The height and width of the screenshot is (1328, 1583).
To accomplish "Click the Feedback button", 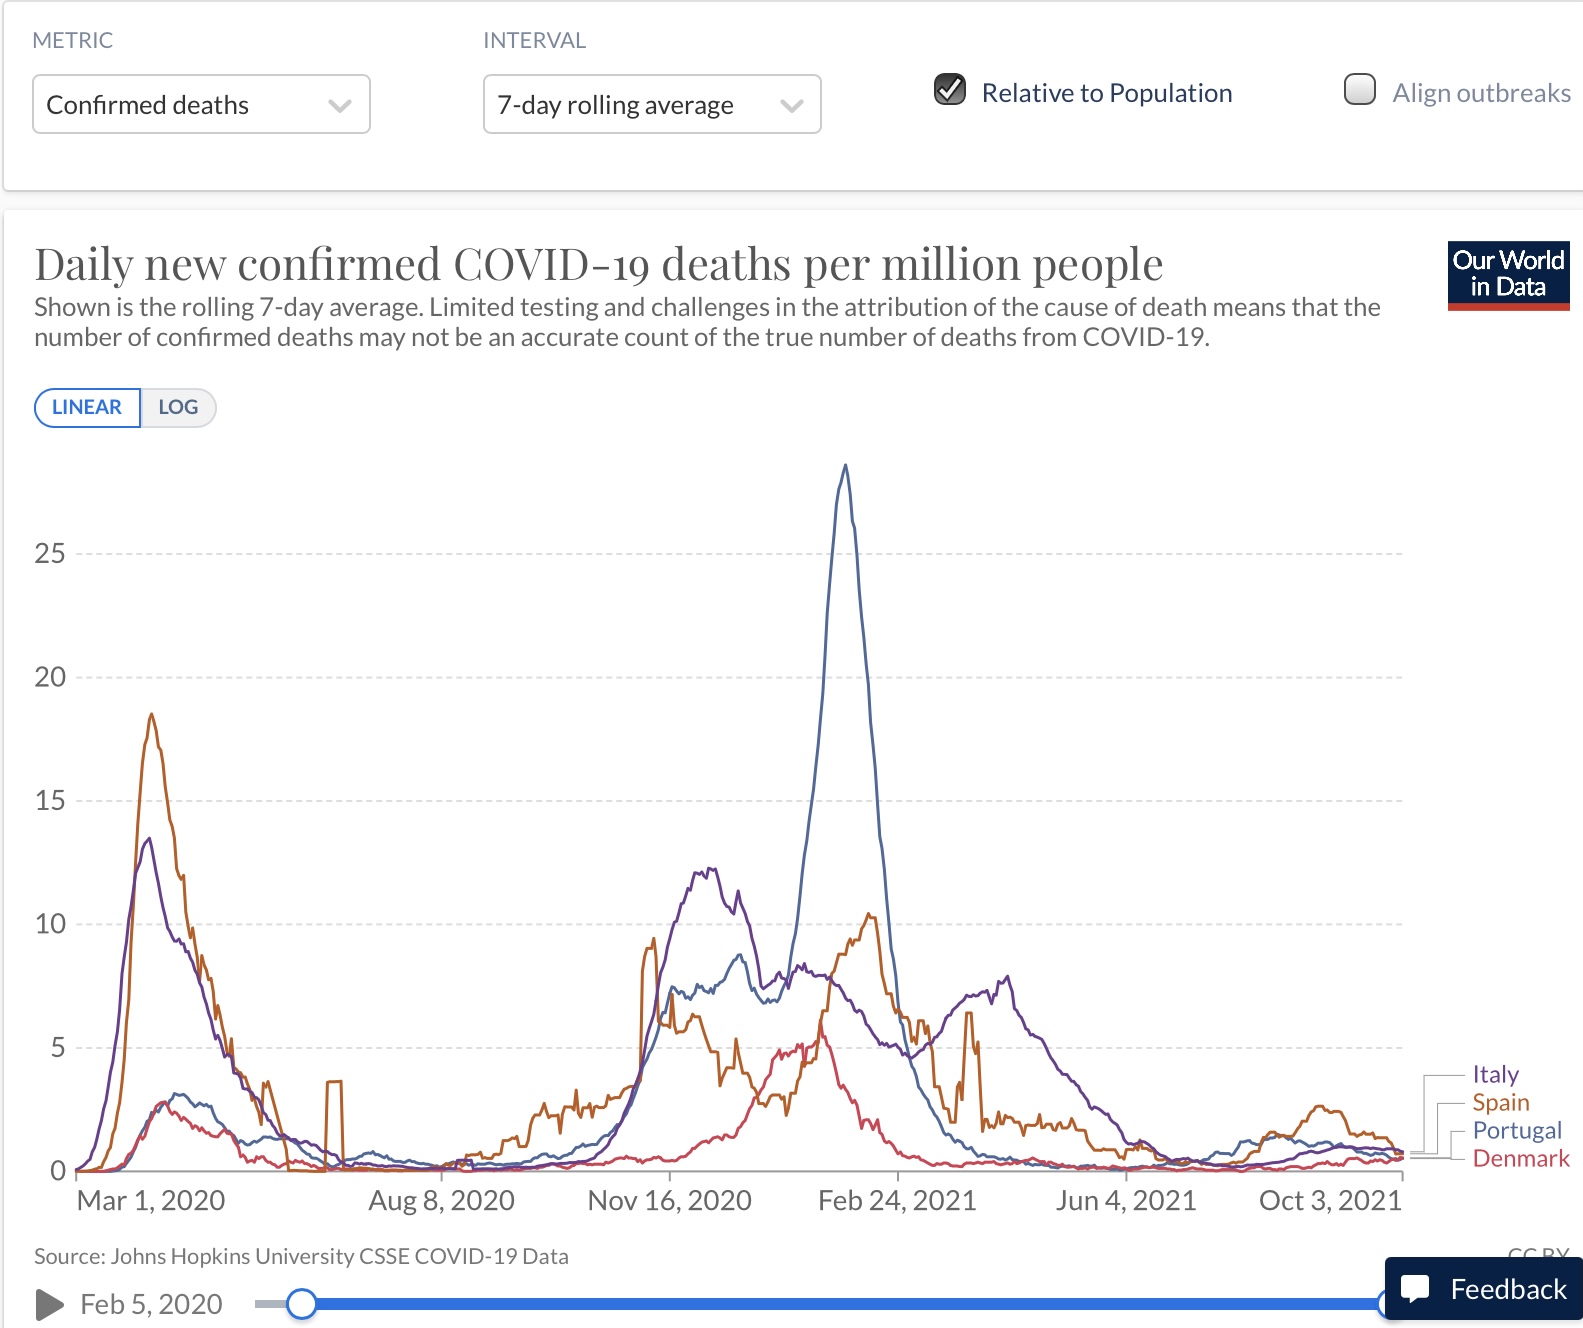I will click(1485, 1289).
